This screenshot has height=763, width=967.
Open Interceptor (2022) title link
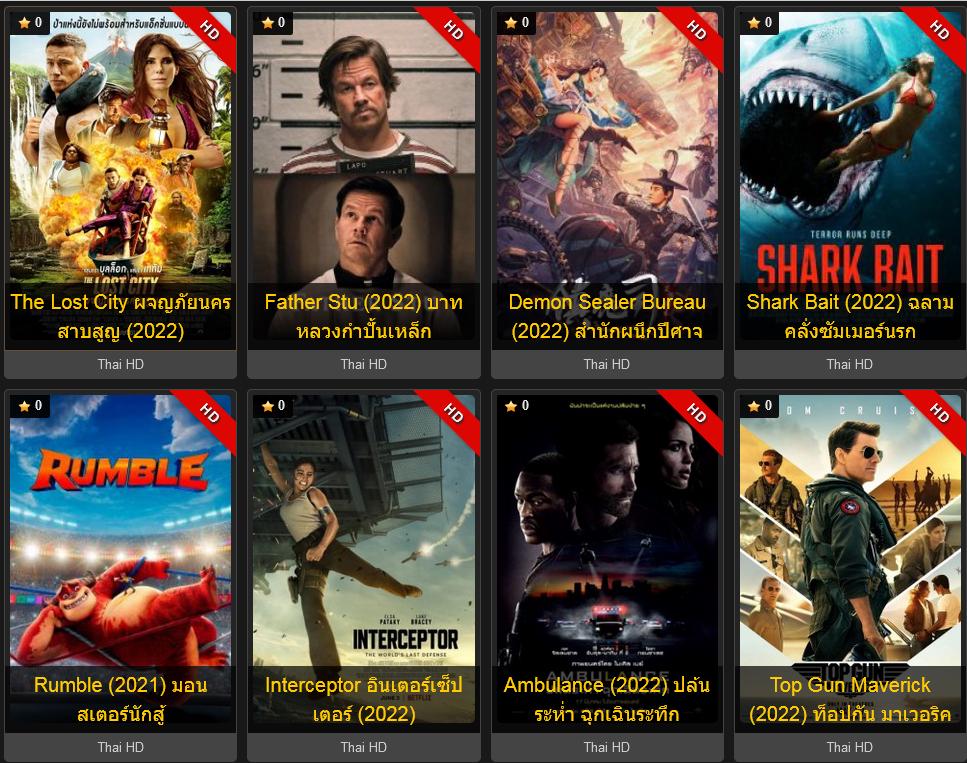coord(364,699)
